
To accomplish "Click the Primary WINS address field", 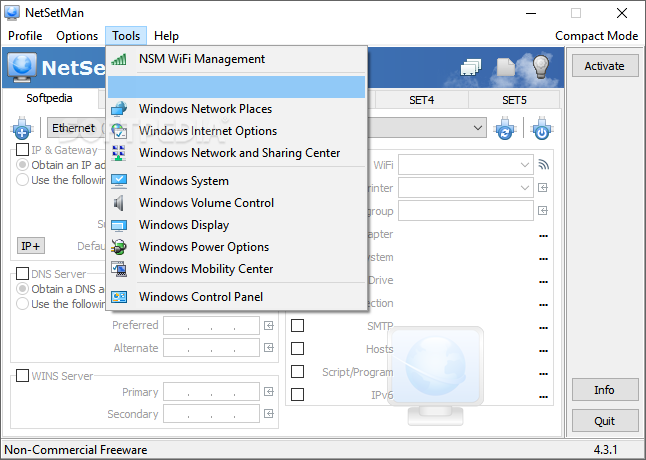I will click(x=211, y=392).
